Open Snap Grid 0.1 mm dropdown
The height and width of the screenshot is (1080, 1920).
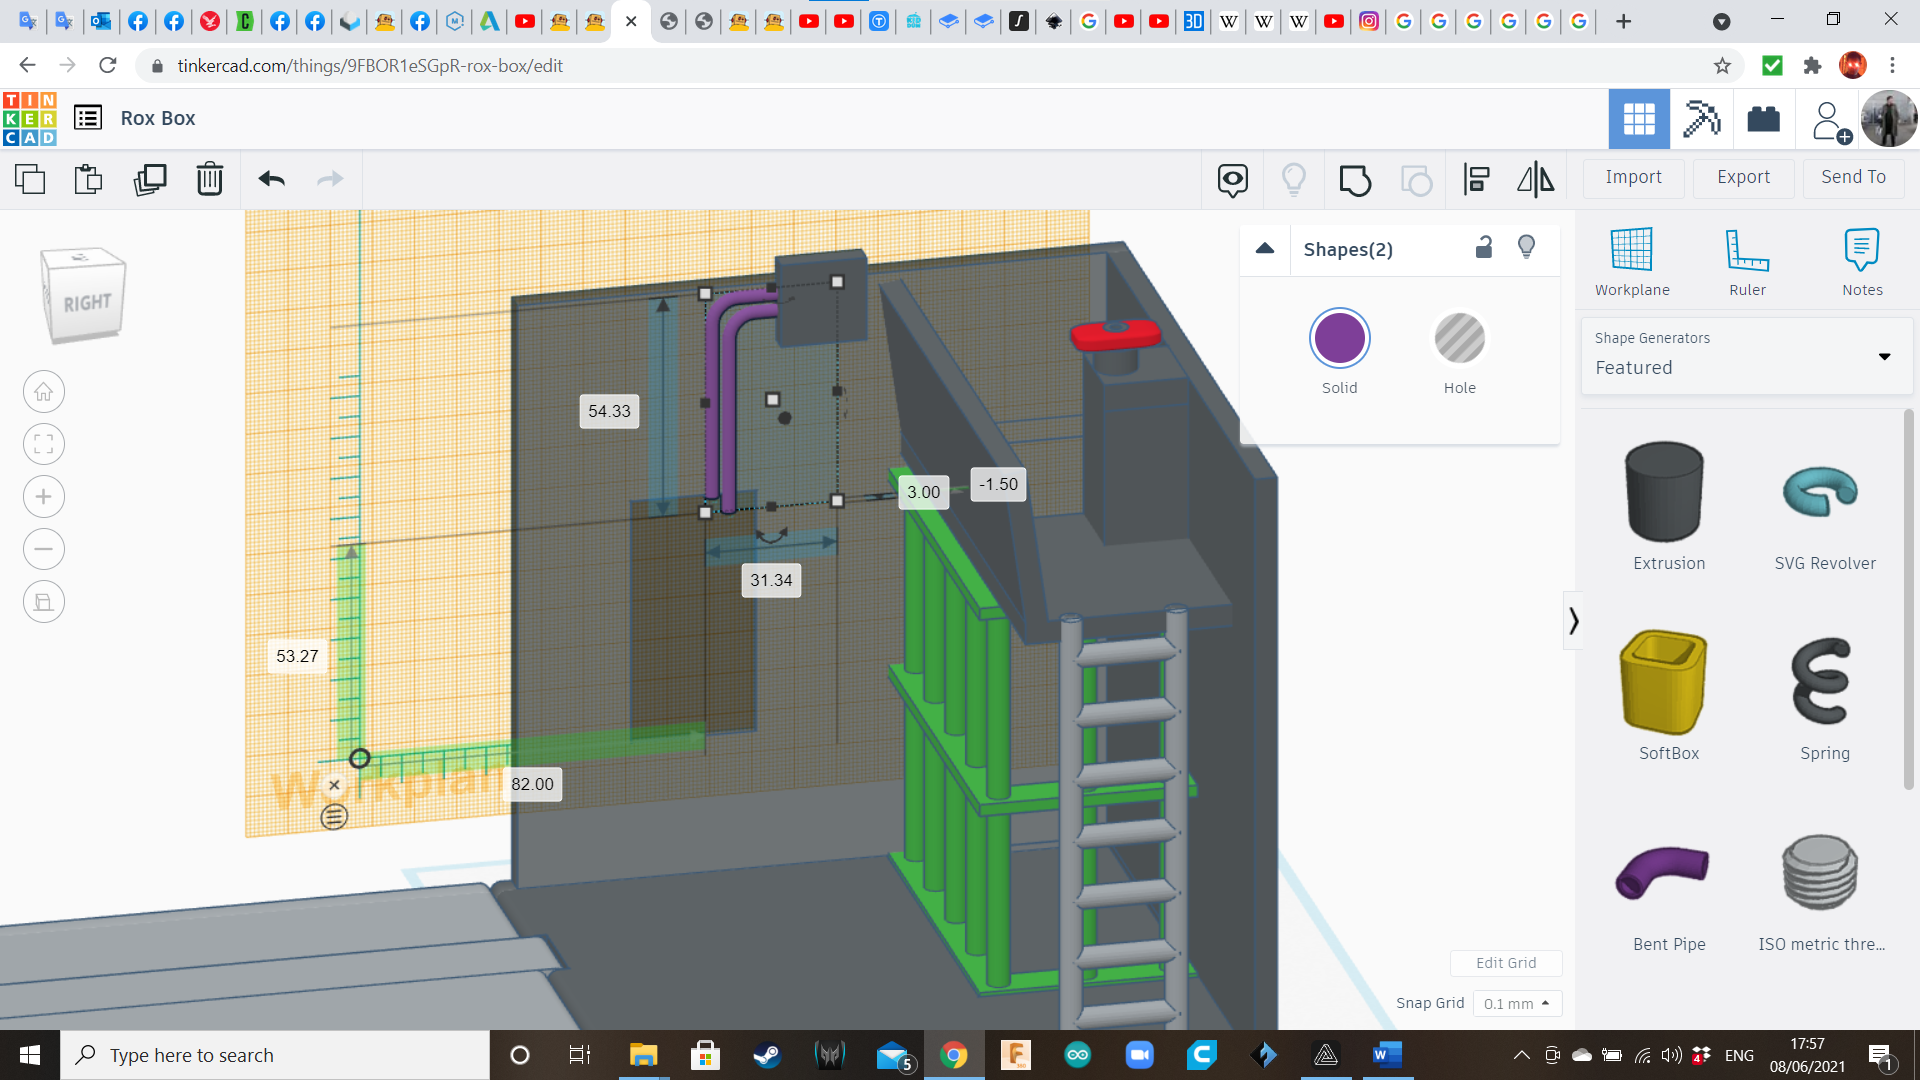pos(1516,1003)
